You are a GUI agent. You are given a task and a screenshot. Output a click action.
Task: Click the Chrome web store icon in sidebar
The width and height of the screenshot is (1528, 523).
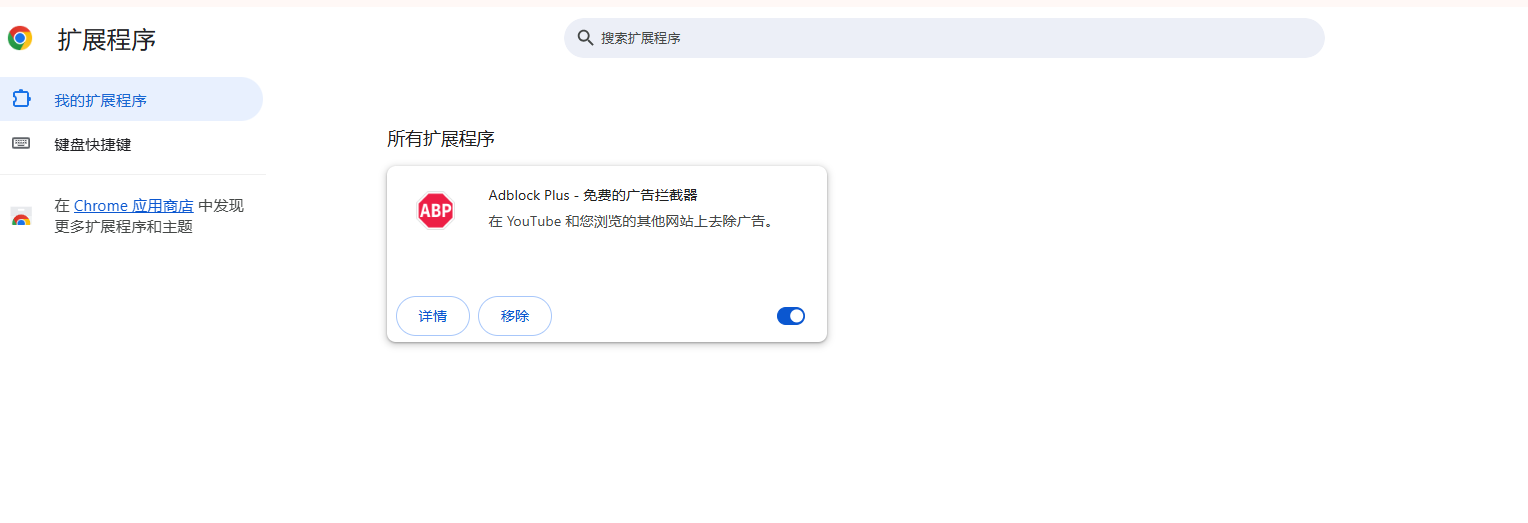[x=21, y=216]
